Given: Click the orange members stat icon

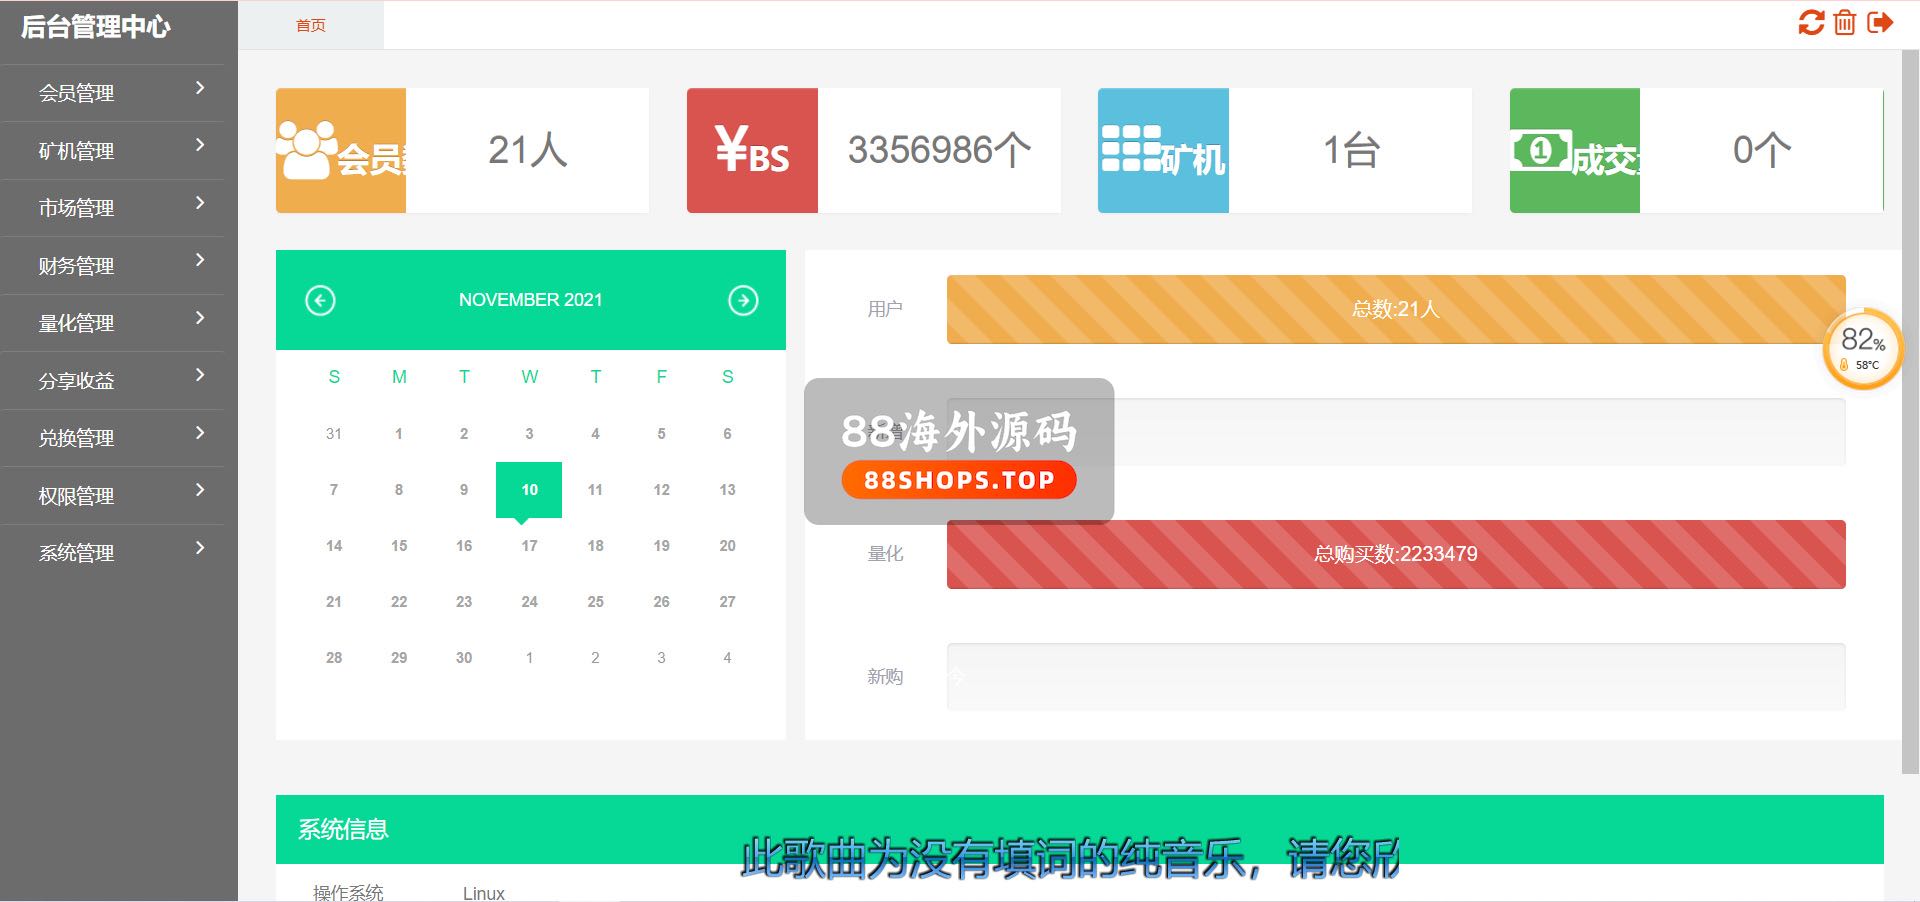Looking at the screenshot, I should click(340, 150).
